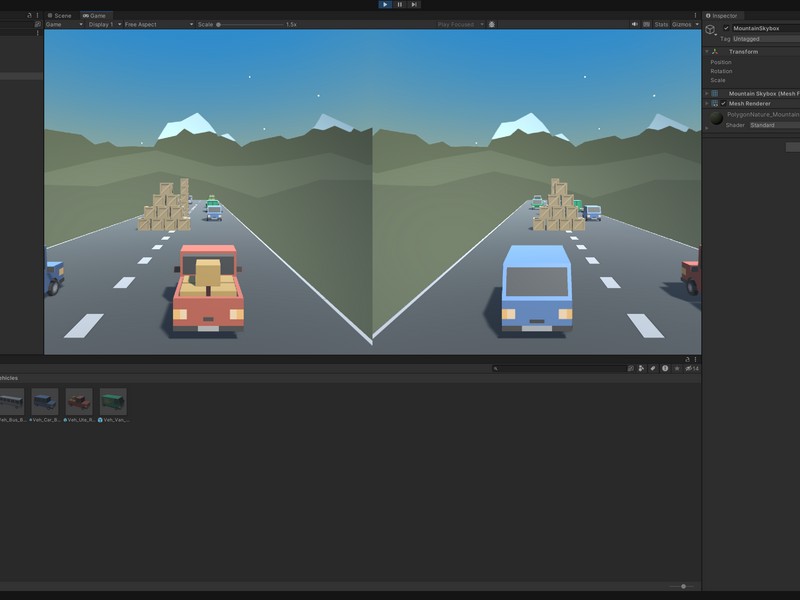The width and height of the screenshot is (800, 600).
Task: Switch to the Scene tab
Action: coord(60,16)
